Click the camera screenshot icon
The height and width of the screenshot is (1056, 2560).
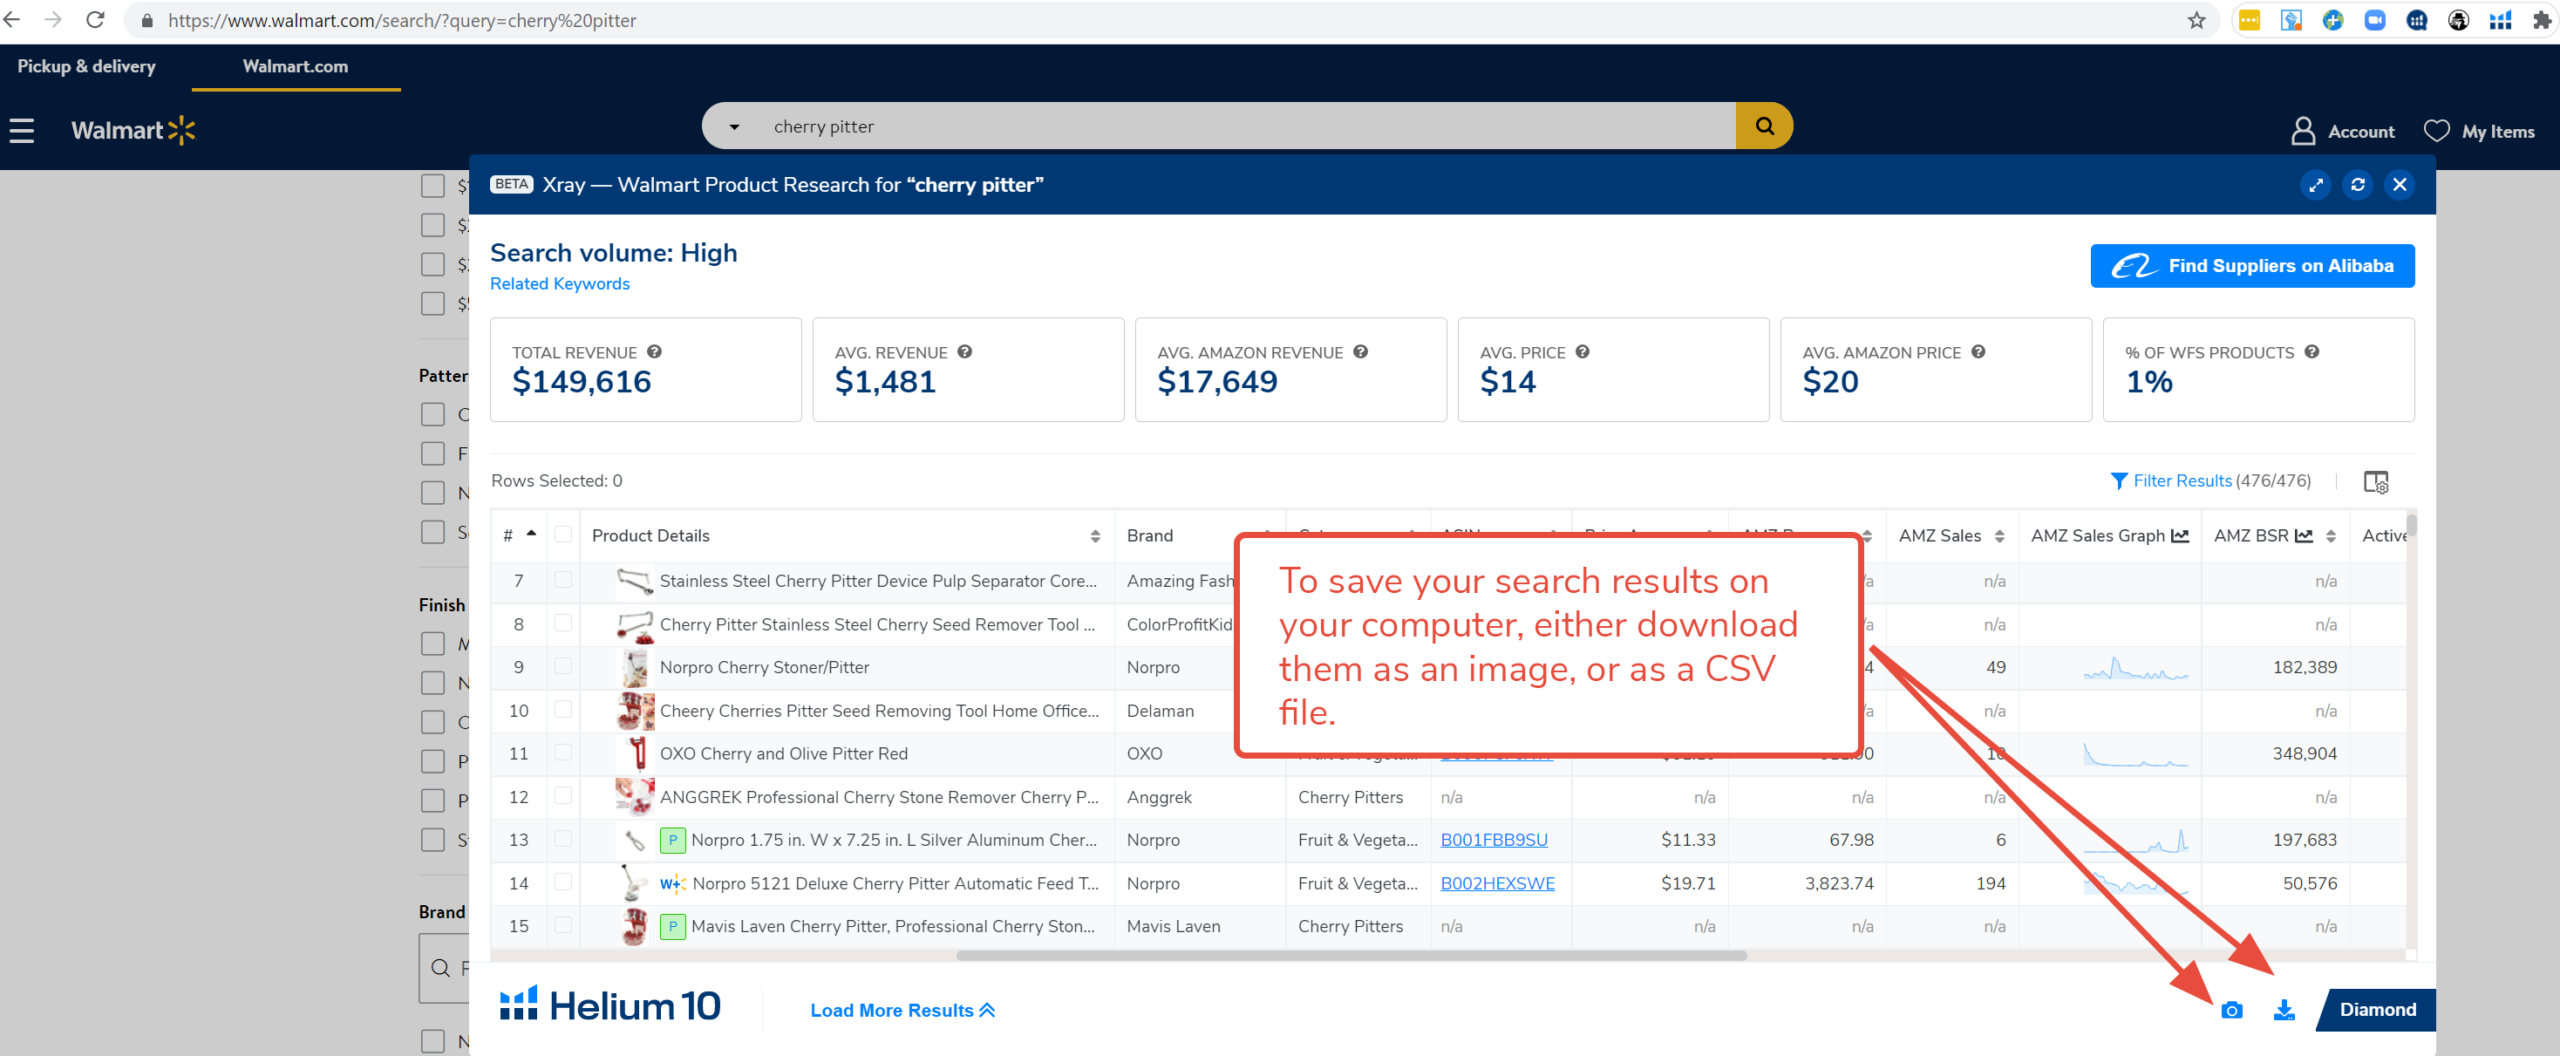tap(2231, 1010)
